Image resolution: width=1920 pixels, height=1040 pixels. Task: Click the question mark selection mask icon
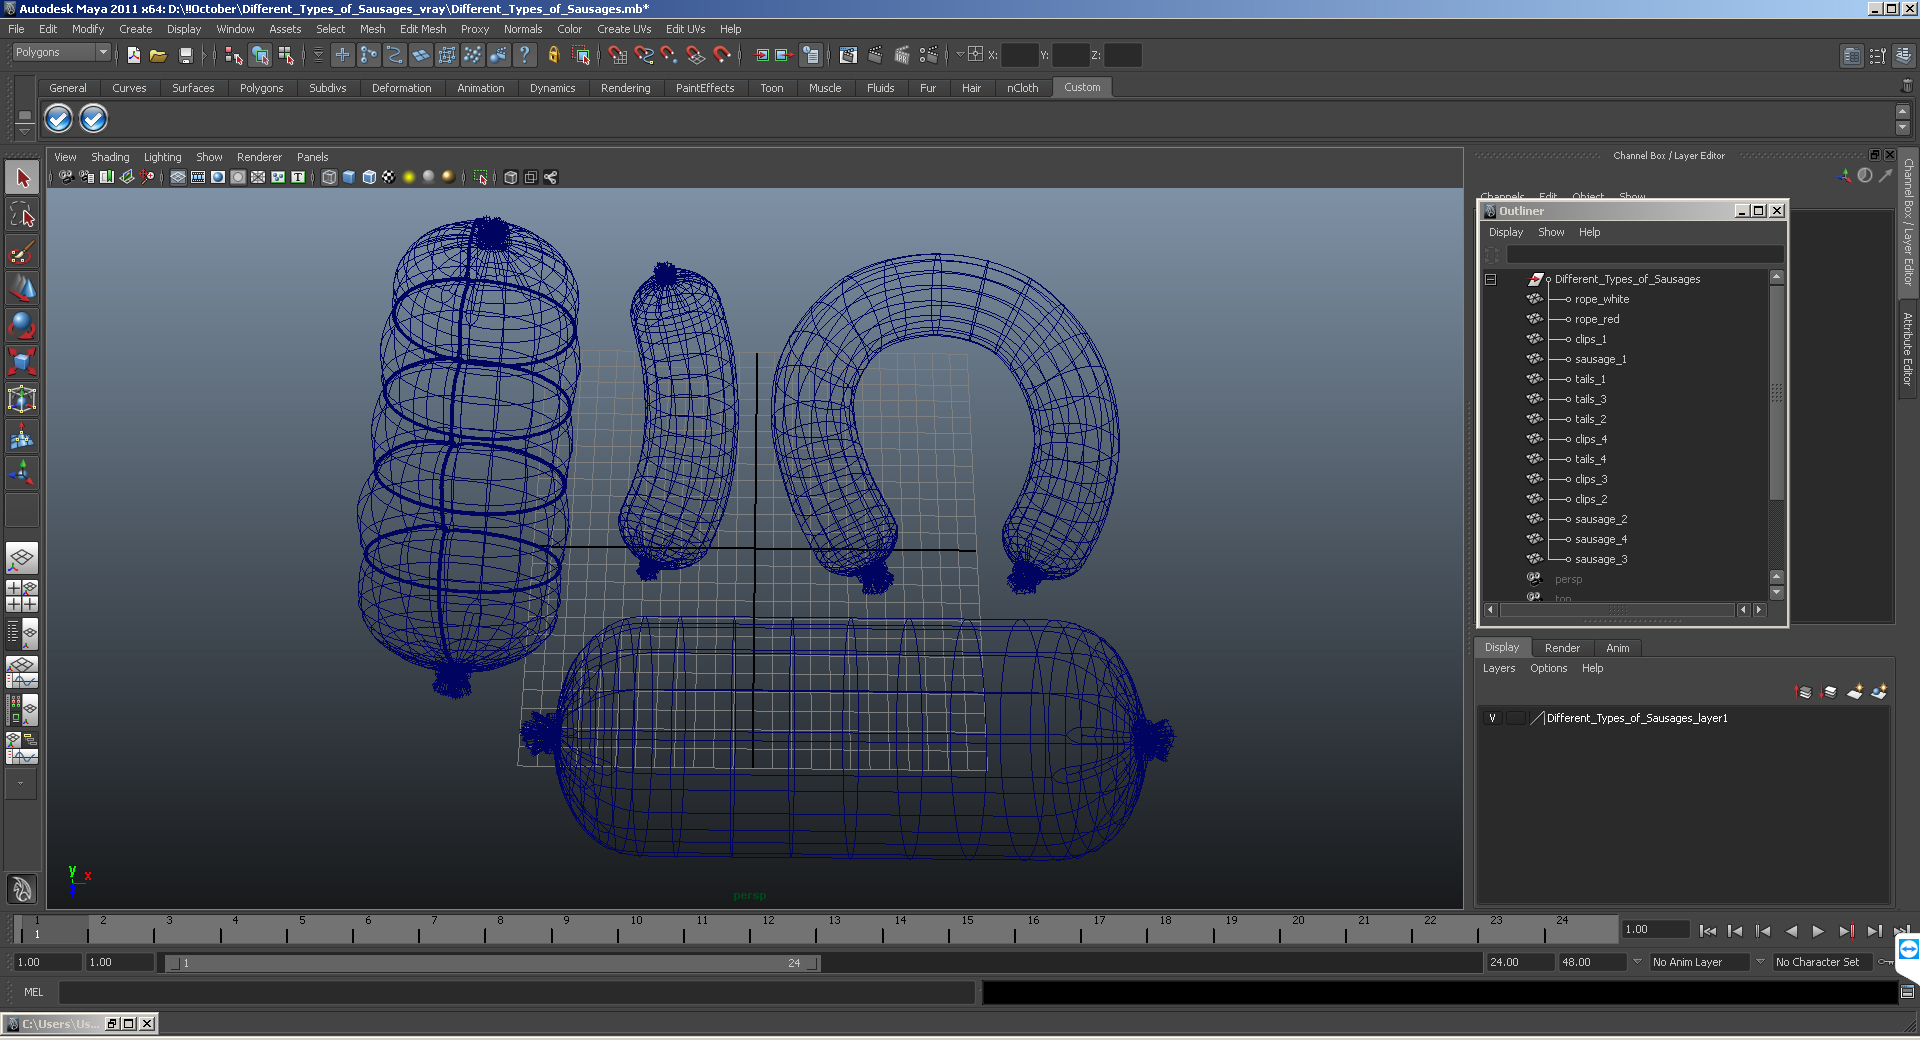tap(524, 55)
